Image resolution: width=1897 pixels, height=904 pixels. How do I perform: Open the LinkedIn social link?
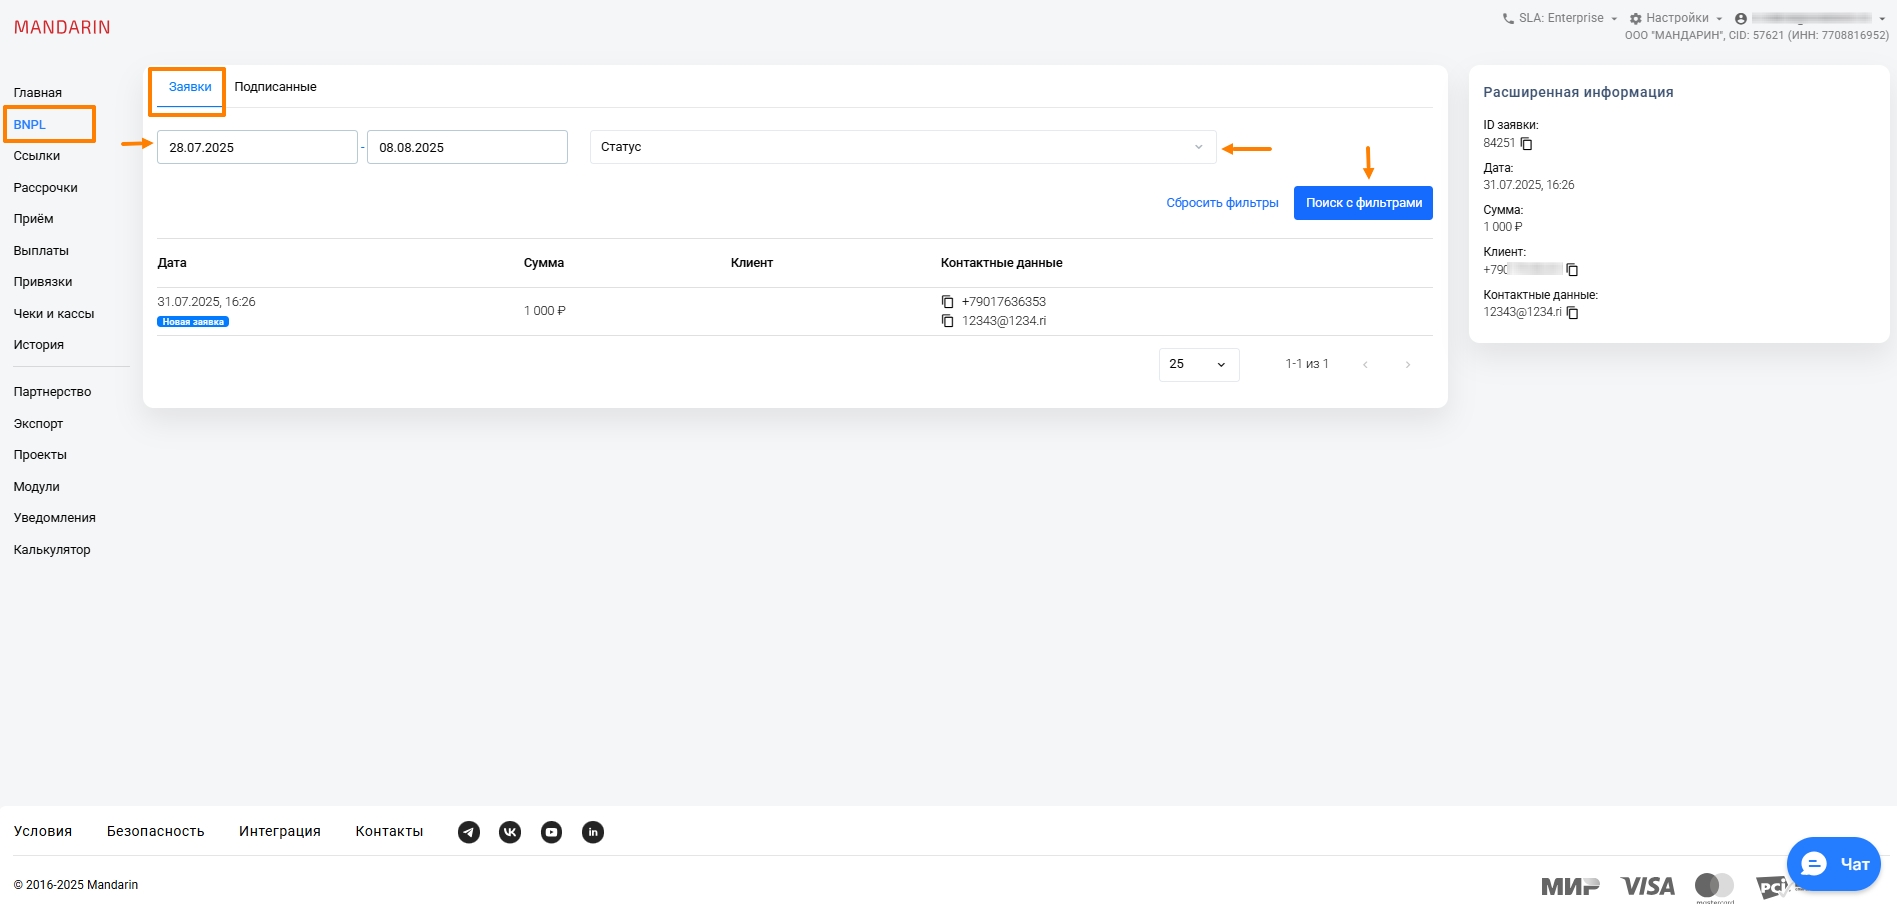[593, 832]
